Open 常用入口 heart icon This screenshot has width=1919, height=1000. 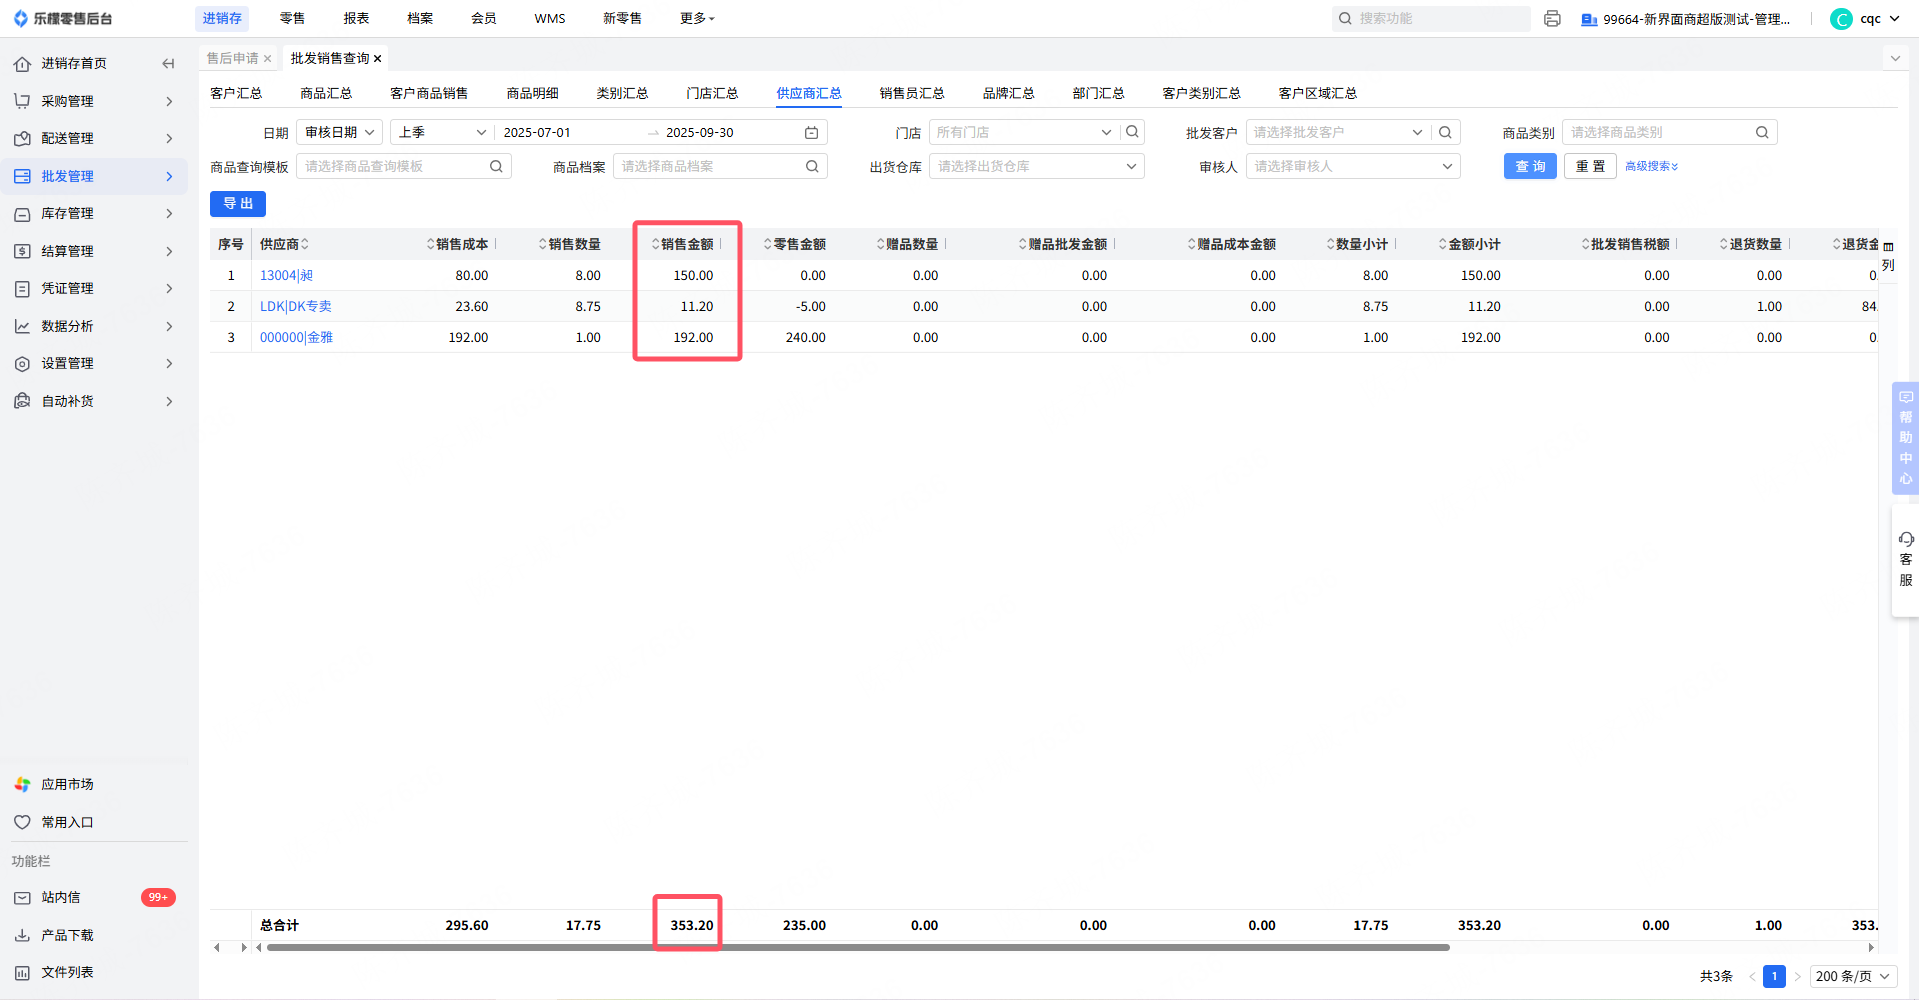tap(22, 822)
